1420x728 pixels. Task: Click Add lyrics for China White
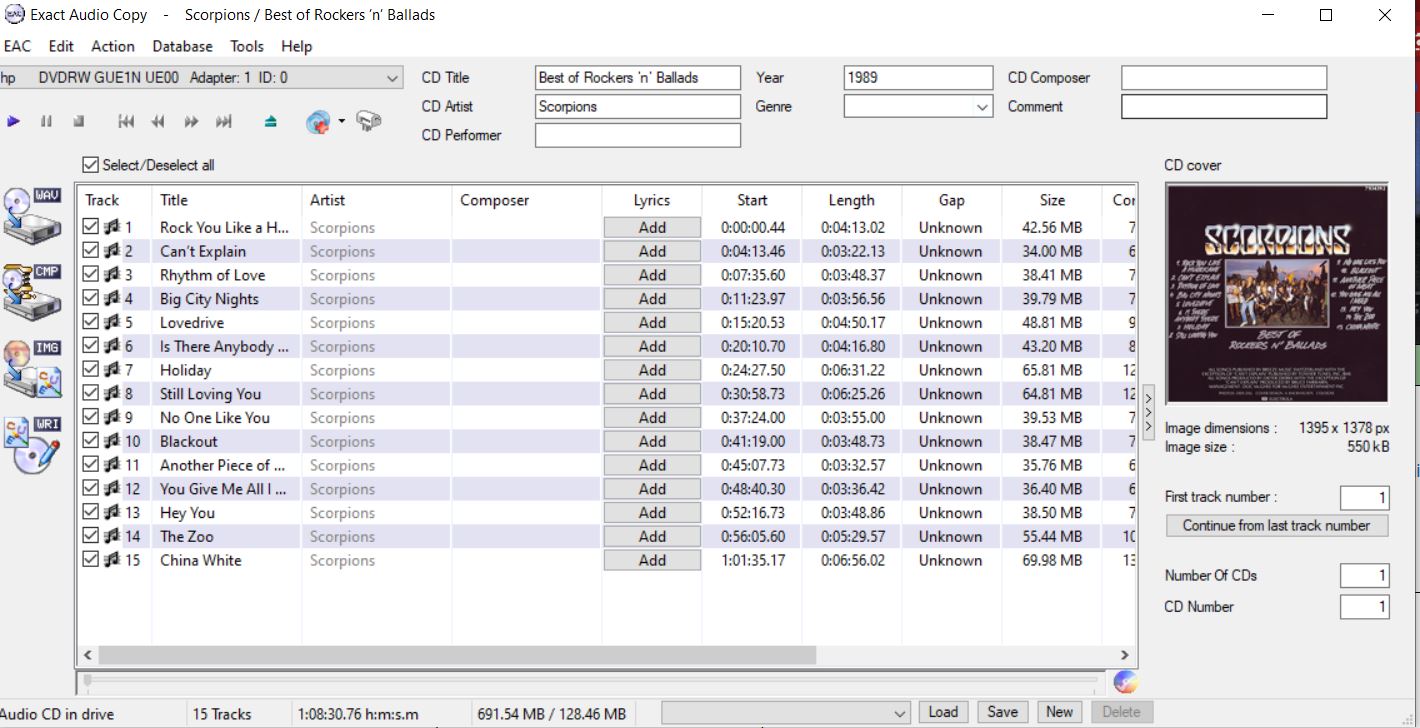[652, 560]
